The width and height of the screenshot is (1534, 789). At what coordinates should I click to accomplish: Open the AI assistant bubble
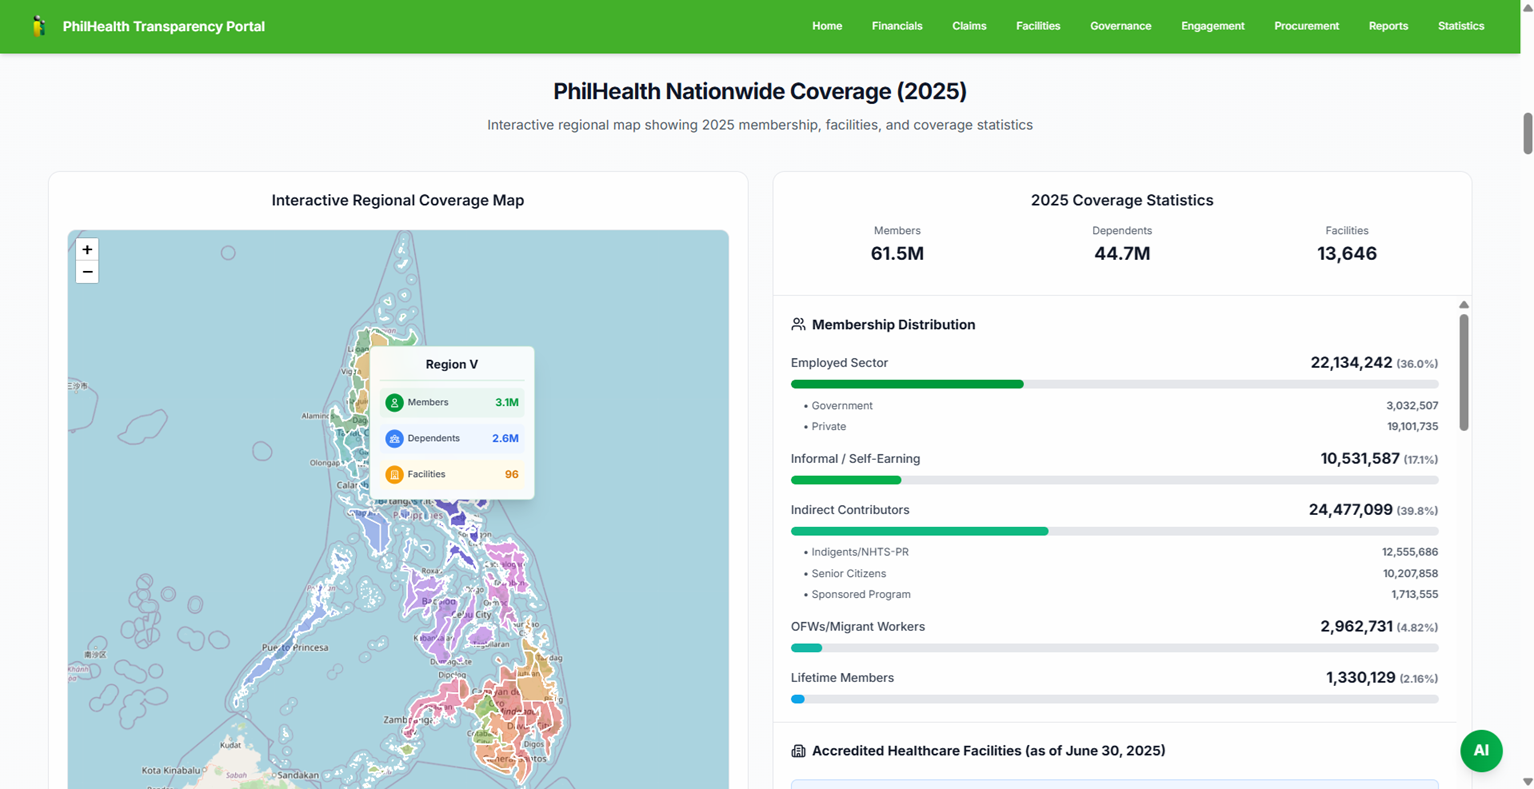tap(1481, 751)
